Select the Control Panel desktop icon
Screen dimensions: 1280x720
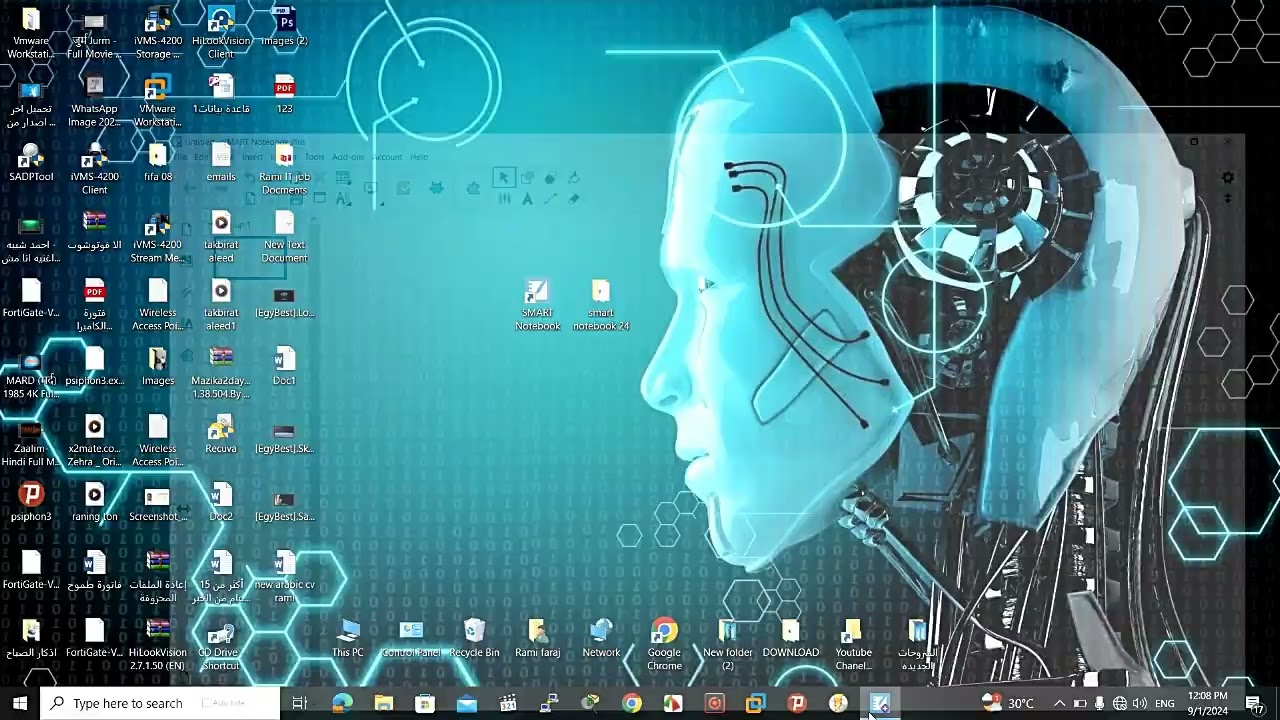411,639
